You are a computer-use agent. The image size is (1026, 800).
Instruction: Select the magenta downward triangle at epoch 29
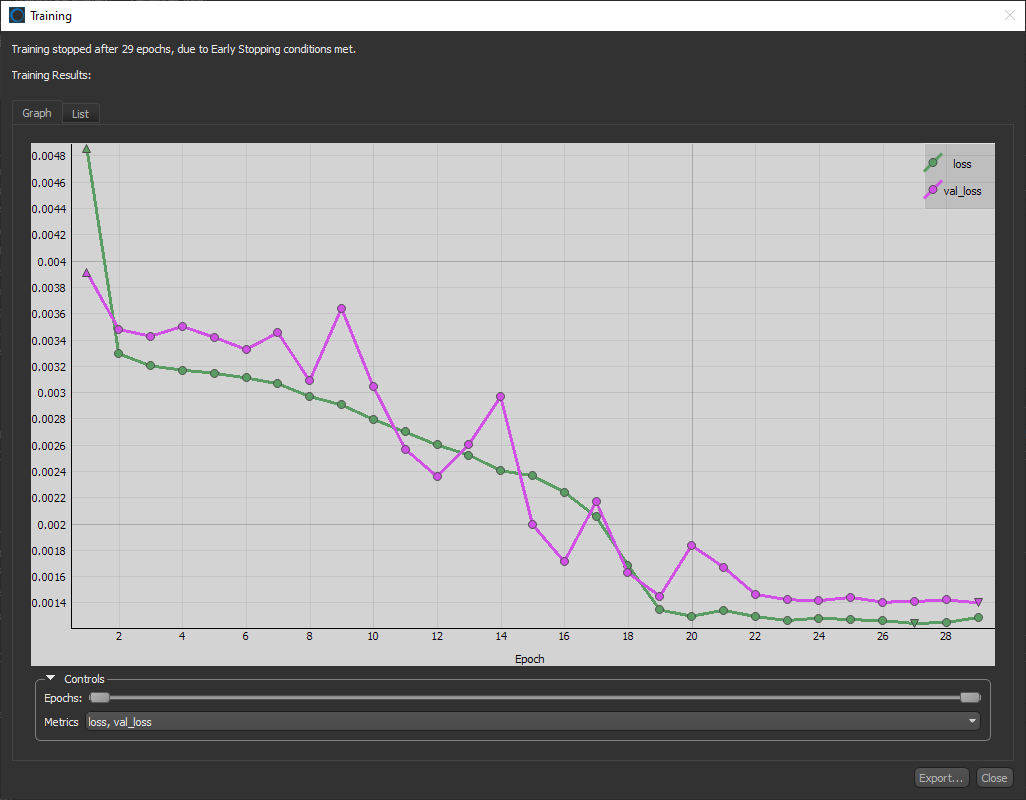pos(978,602)
